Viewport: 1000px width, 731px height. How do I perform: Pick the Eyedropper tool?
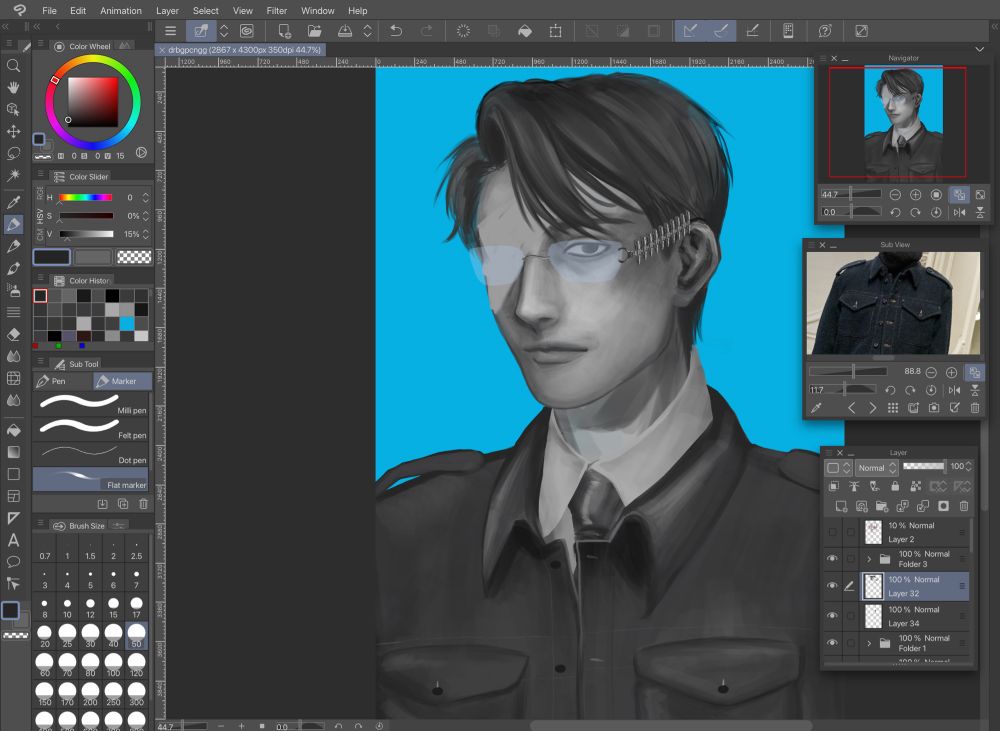[14, 203]
